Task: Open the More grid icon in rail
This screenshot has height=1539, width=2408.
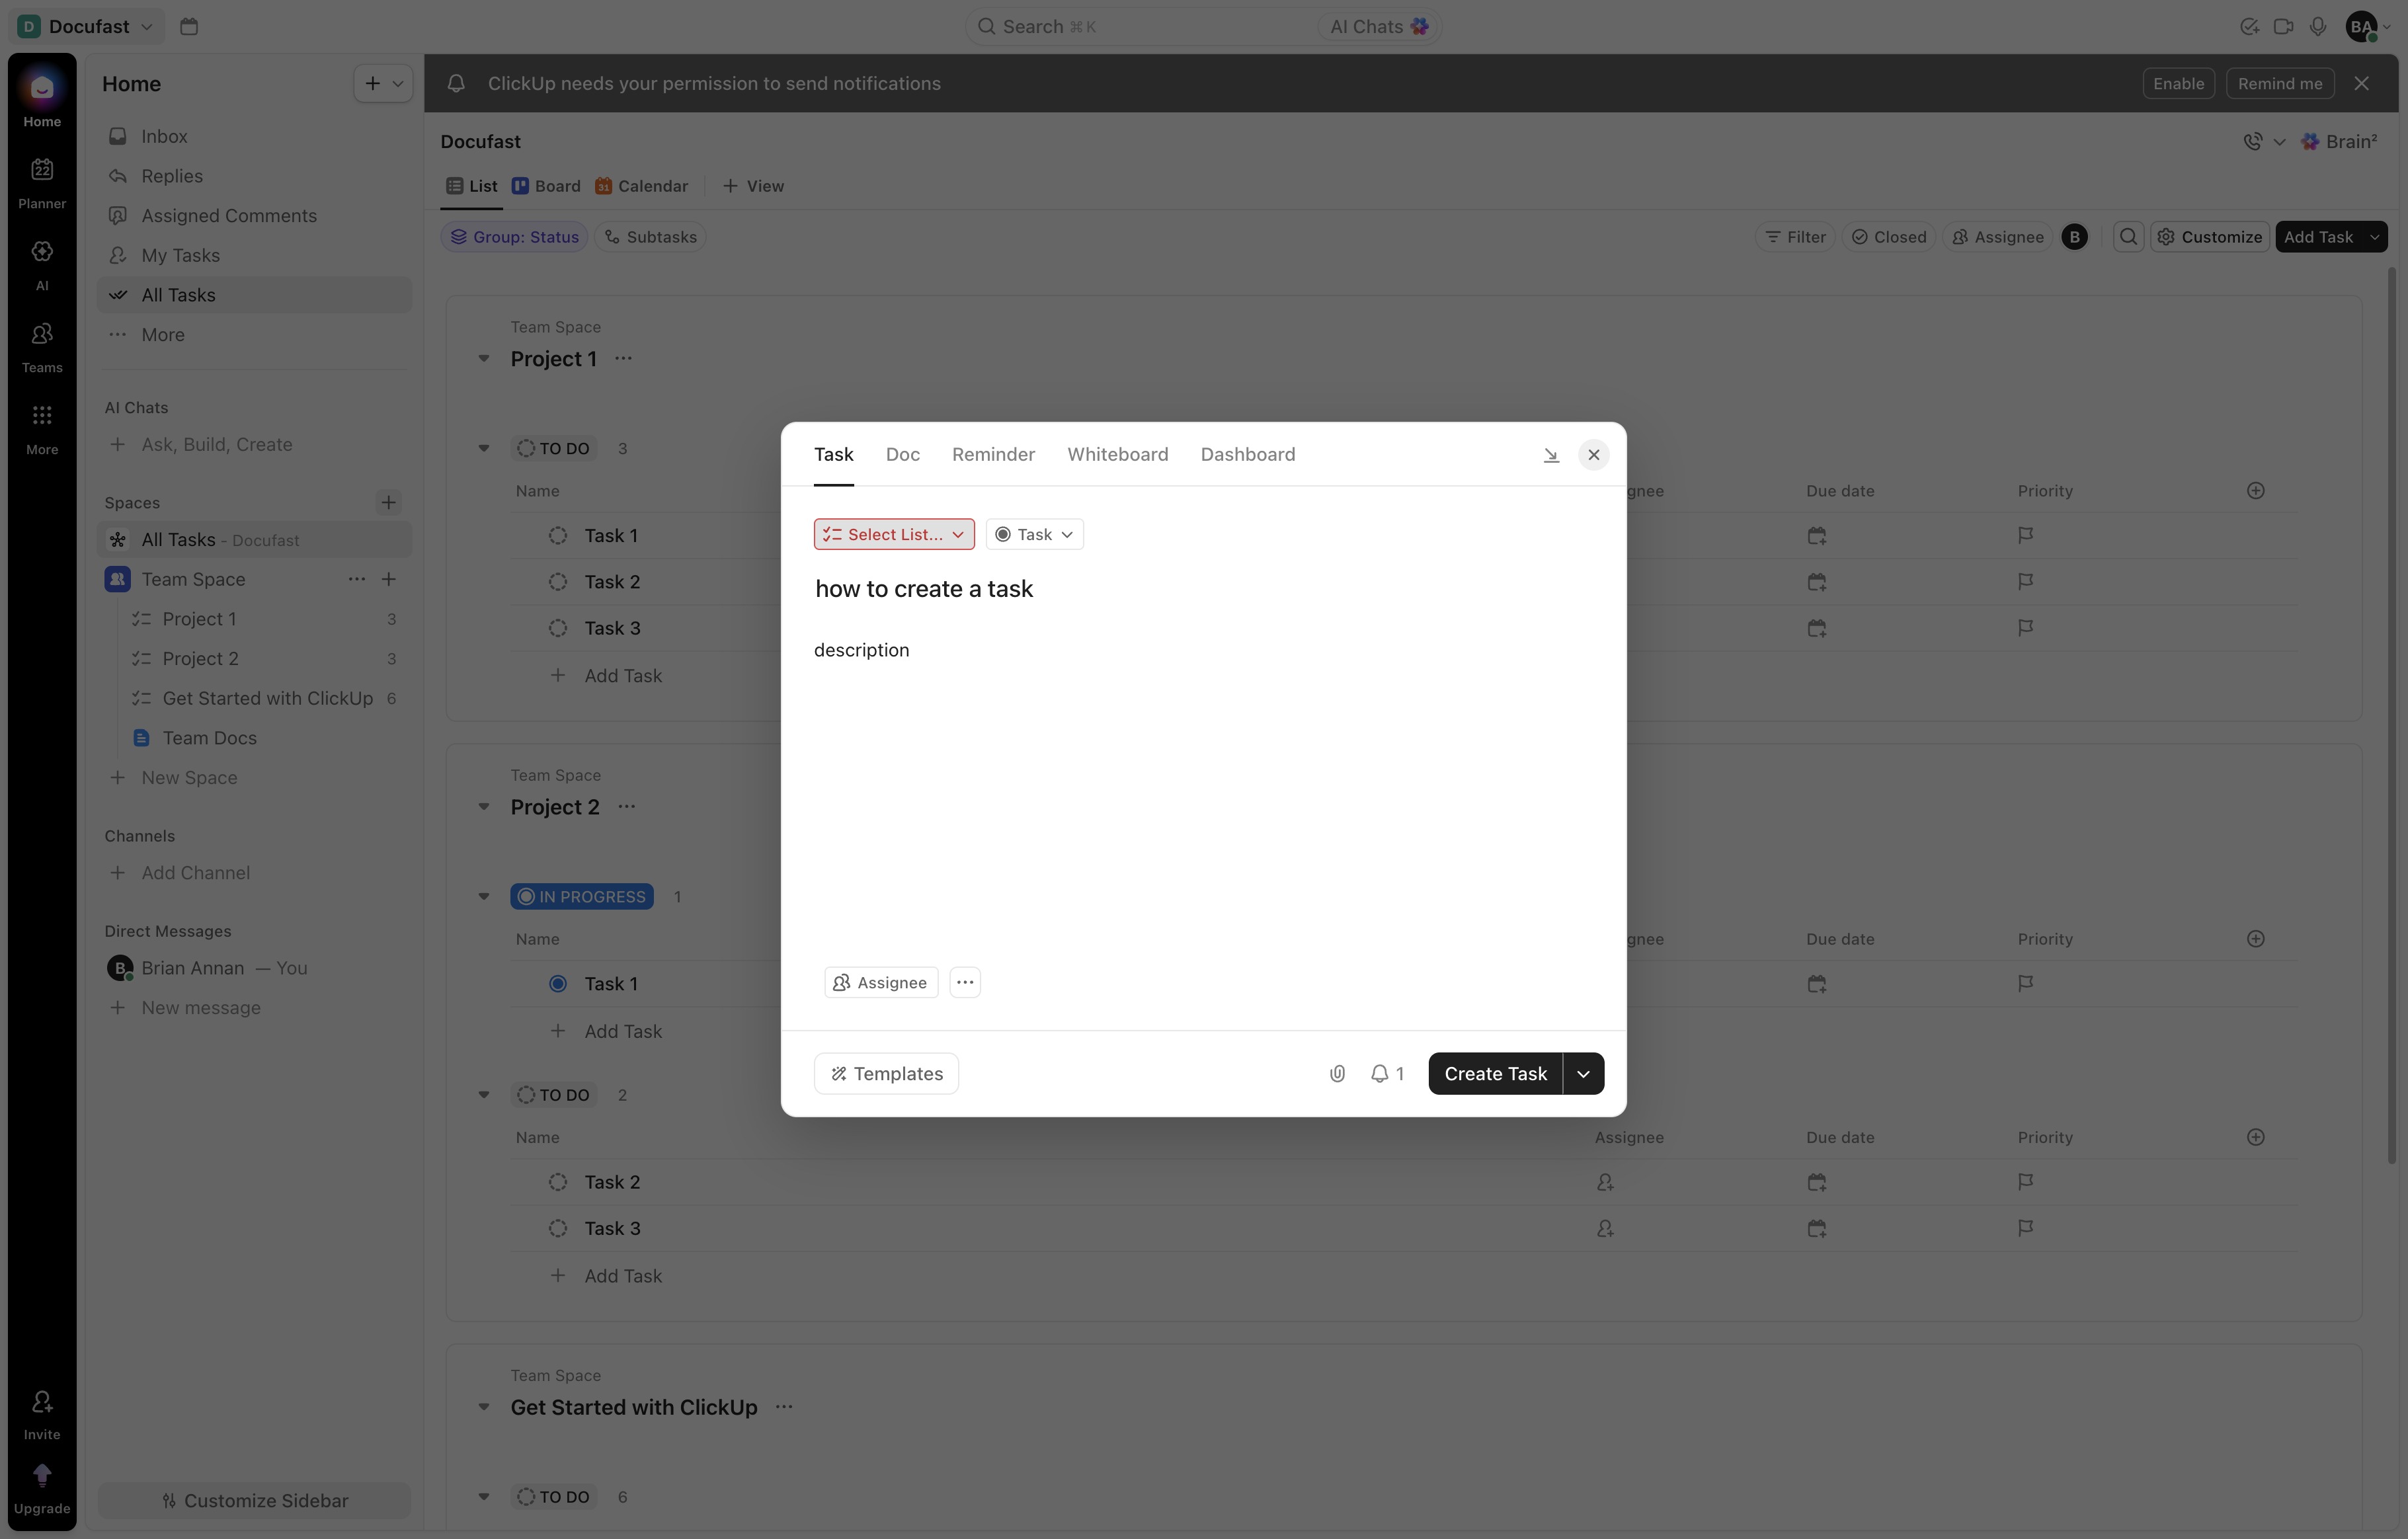Action: 42,415
